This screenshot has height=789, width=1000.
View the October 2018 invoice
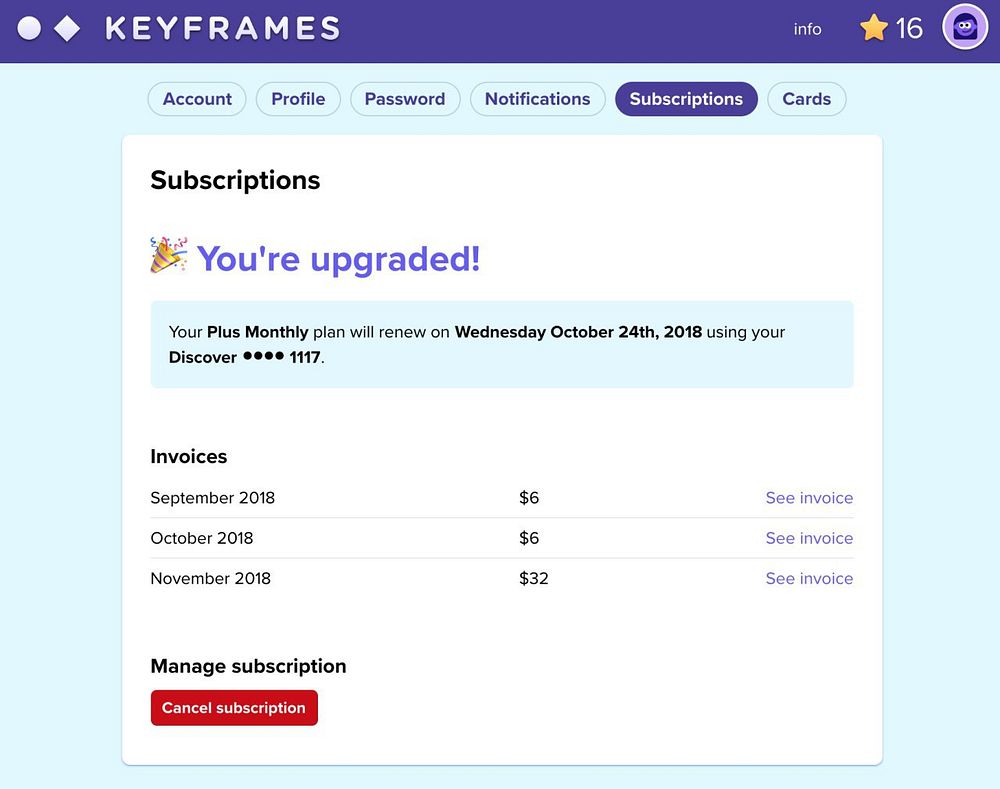[x=809, y=538]
